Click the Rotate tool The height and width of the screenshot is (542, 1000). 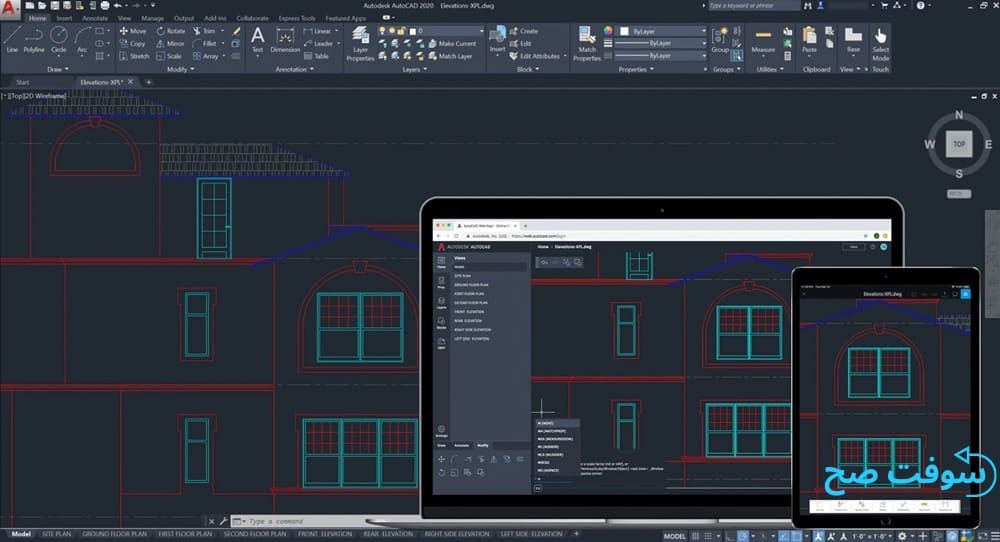pyautogui.click(x=171, y=31)
